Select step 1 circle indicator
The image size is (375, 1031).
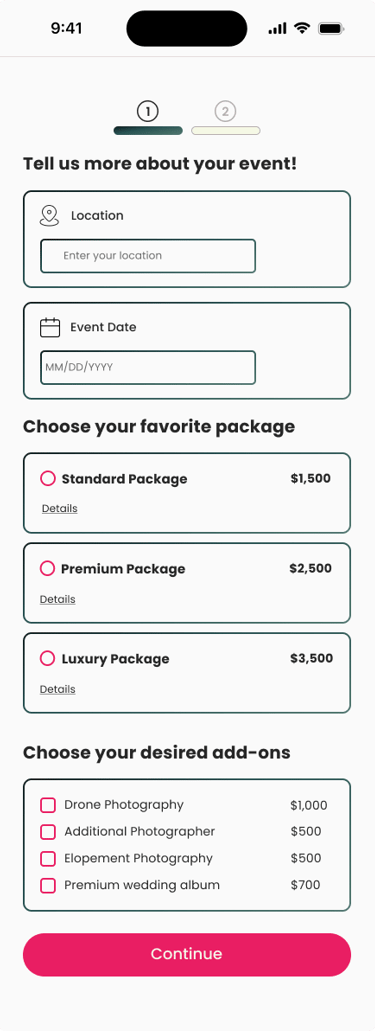148,112
